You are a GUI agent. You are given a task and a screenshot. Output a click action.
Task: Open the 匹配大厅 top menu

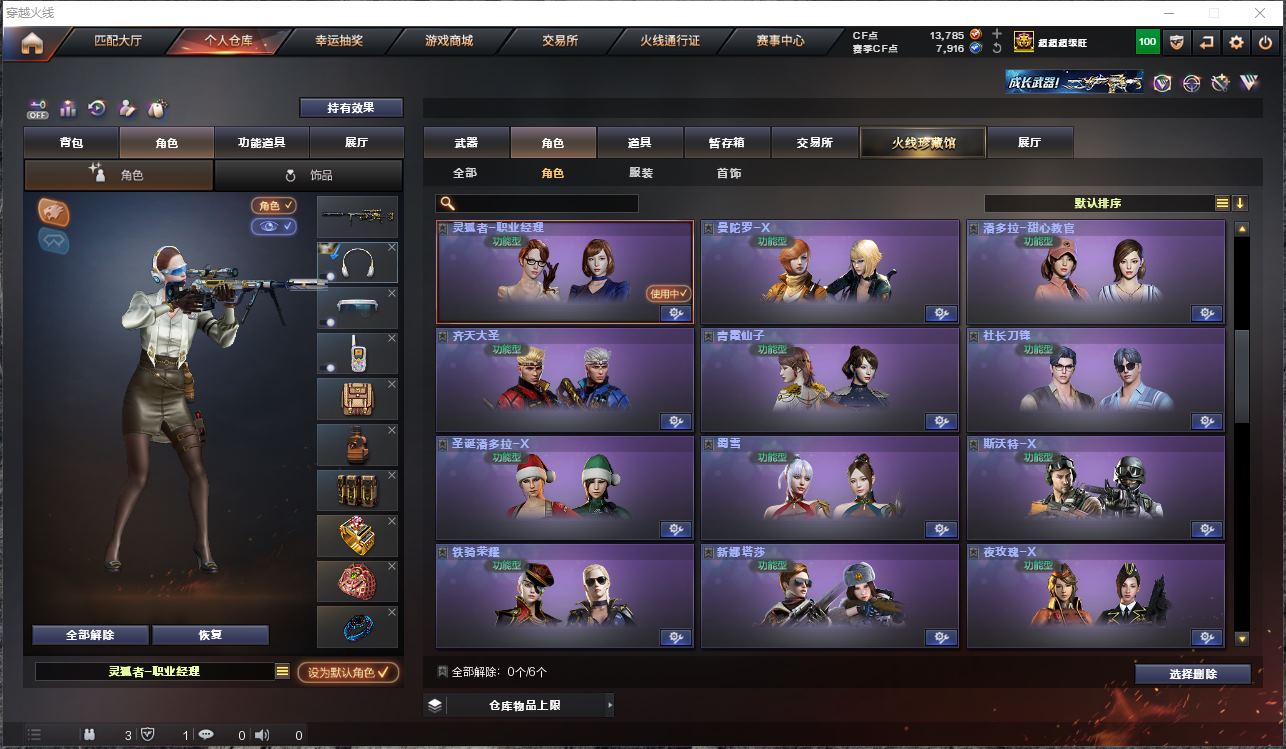tap(118, 41)
